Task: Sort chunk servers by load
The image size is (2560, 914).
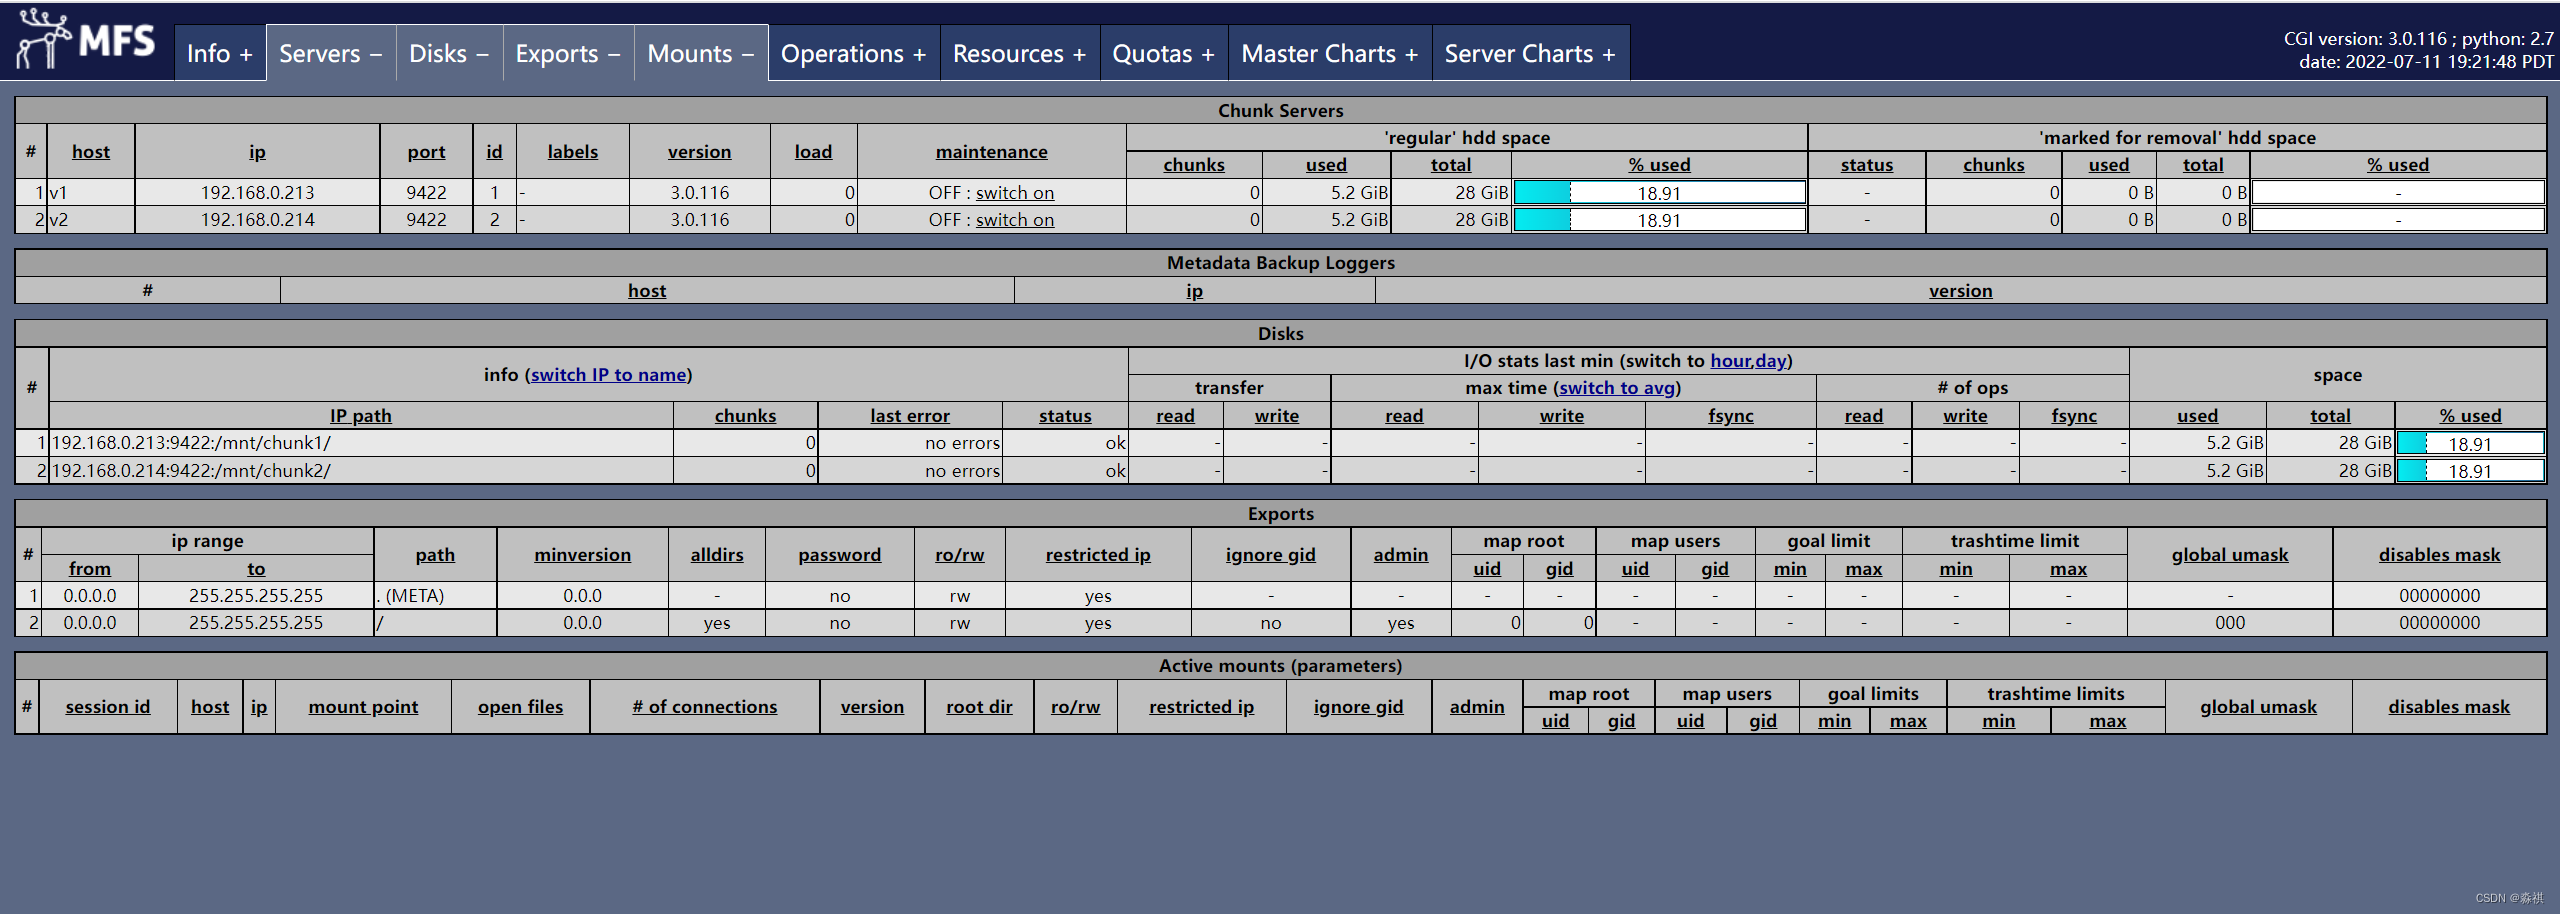Action: pos(813,152)
